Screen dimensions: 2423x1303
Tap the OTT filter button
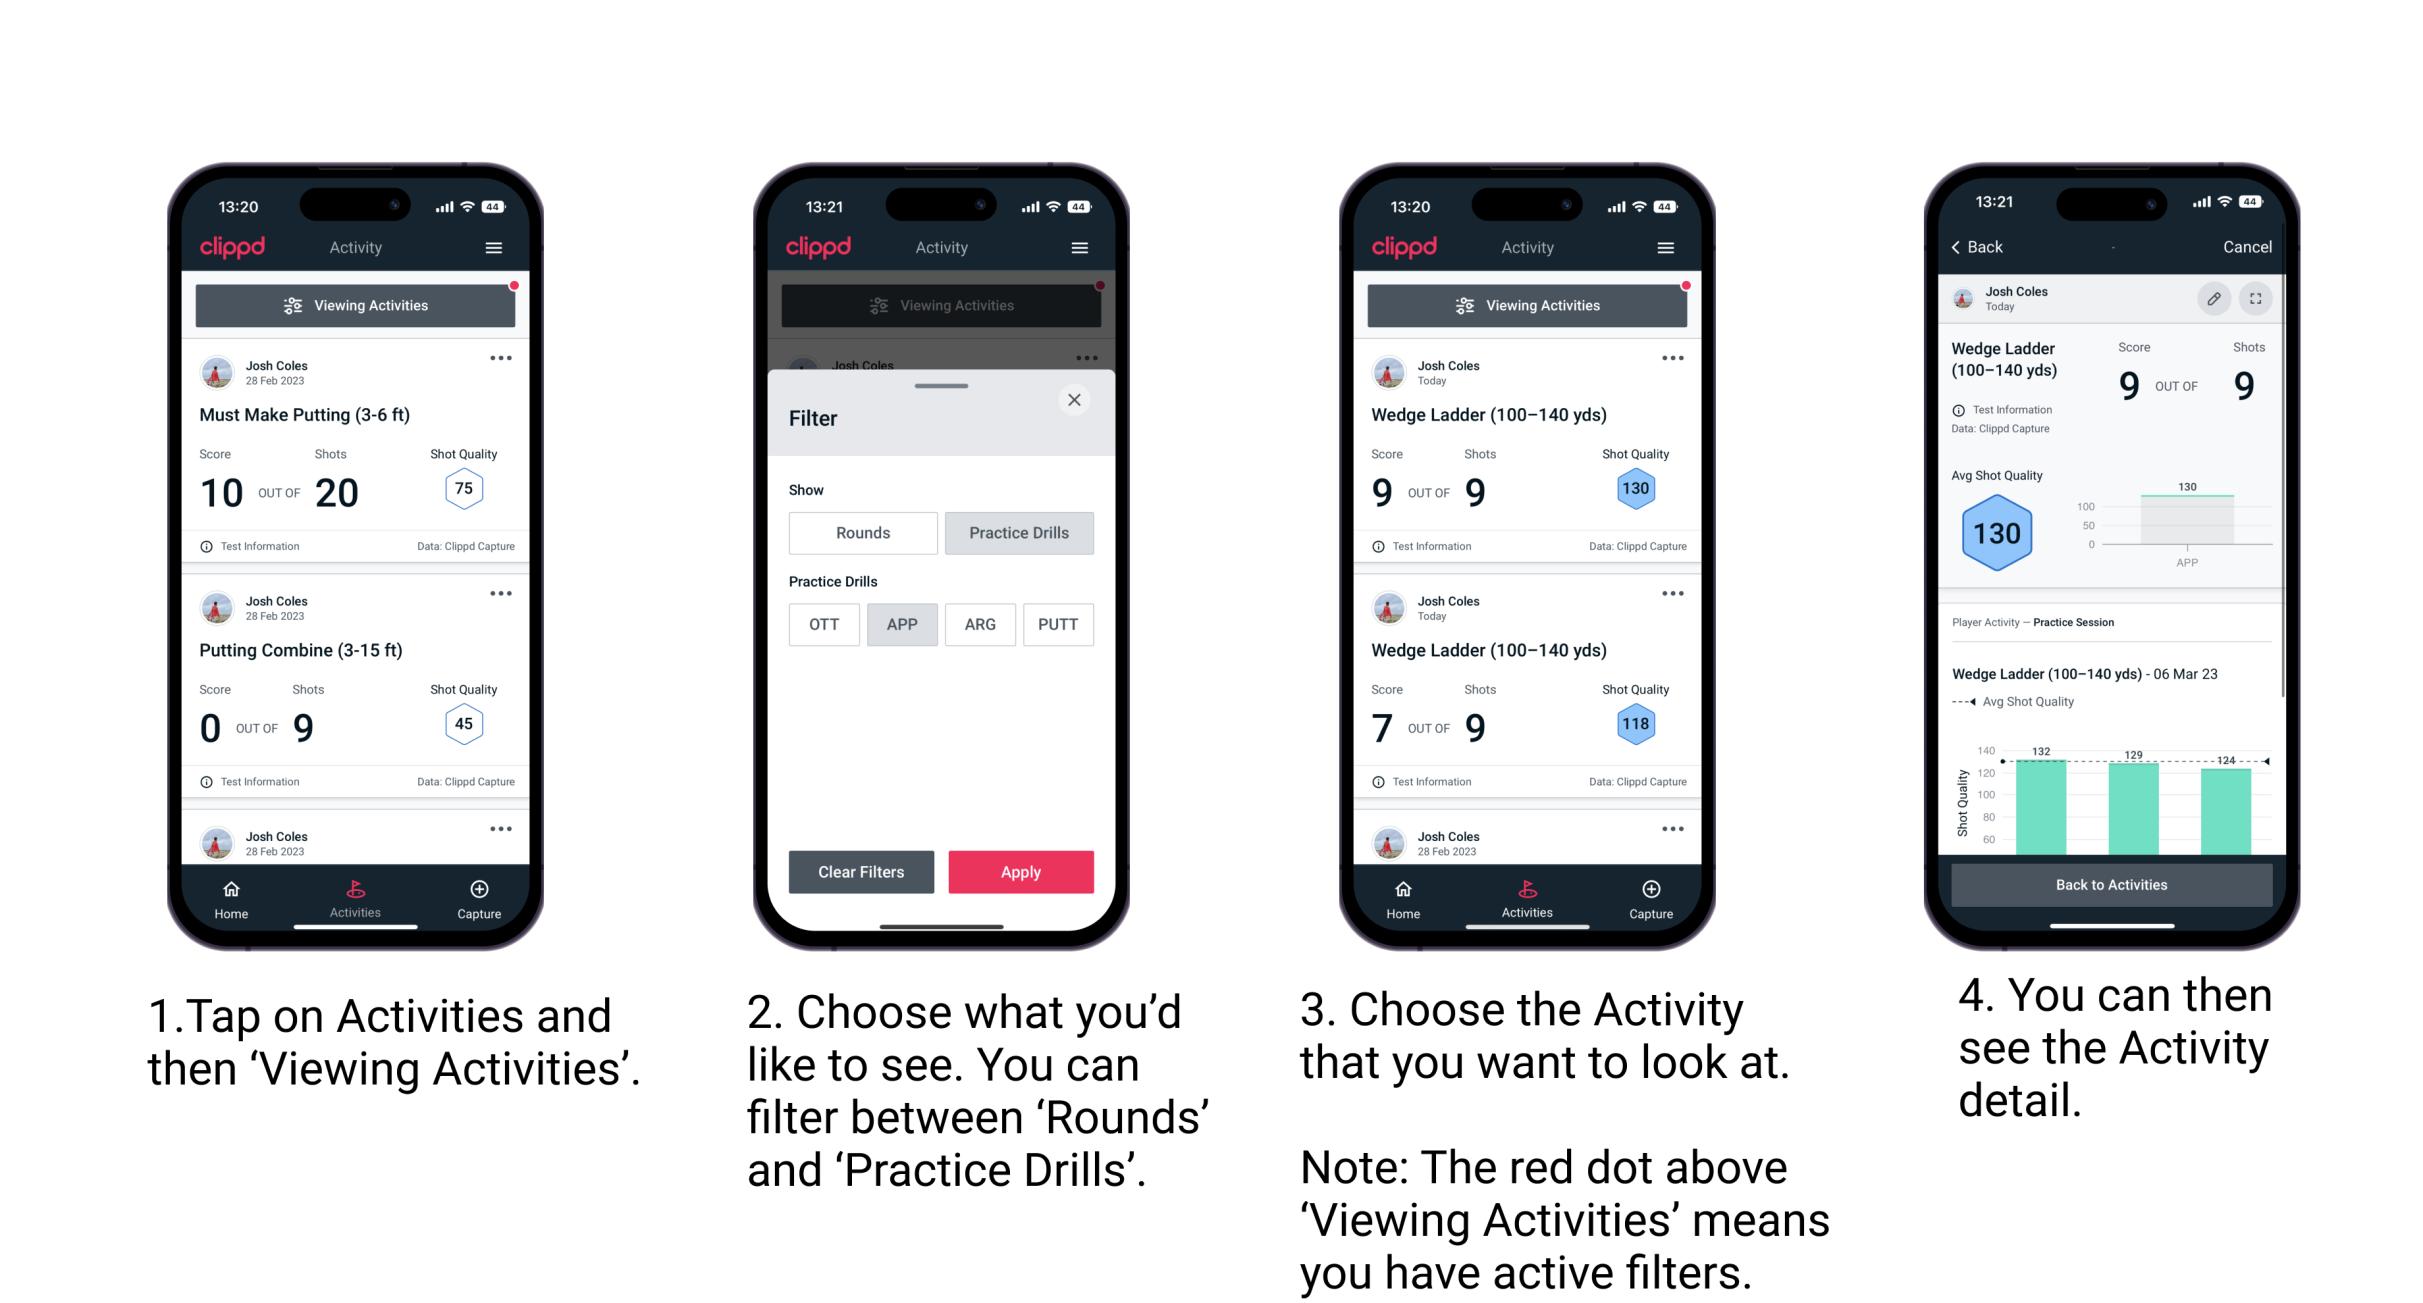[x=823, y=624]
